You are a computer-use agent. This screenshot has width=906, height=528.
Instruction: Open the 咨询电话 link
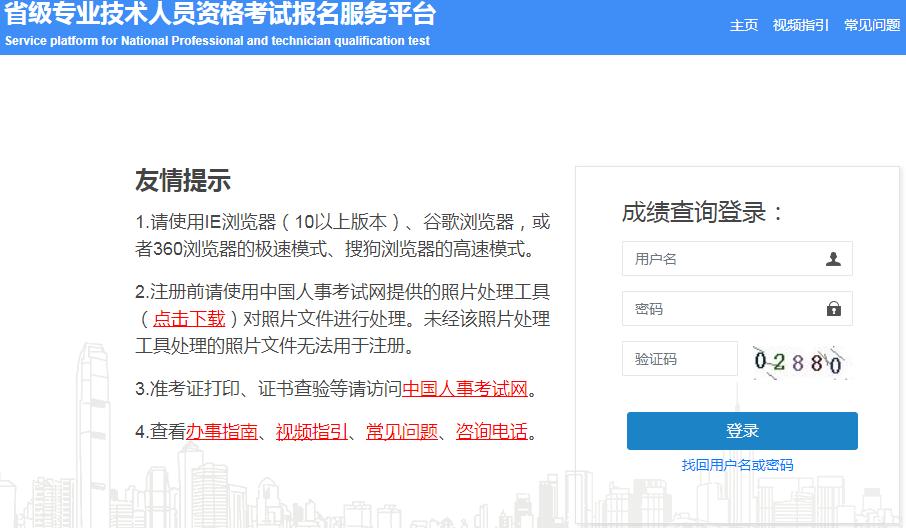492,432
